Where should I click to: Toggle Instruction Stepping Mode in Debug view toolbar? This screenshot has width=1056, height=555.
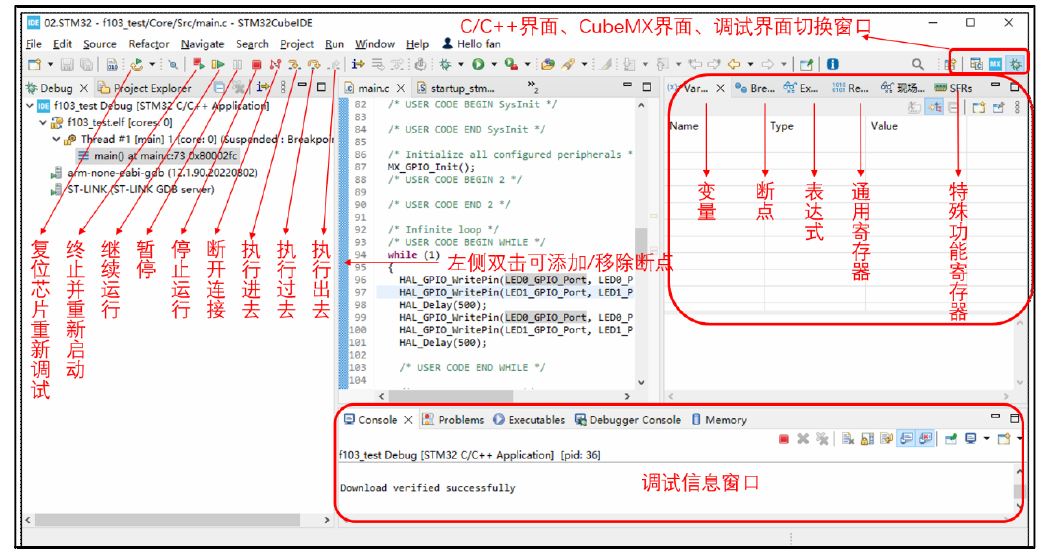point(263,87)
